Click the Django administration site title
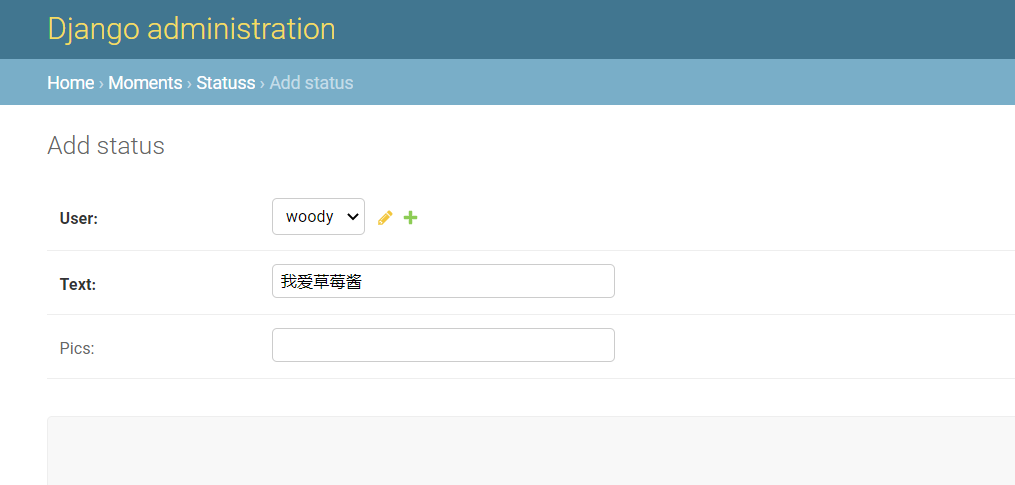The width and height of the screenshot is (1015, 485). (x=192, y=29)
